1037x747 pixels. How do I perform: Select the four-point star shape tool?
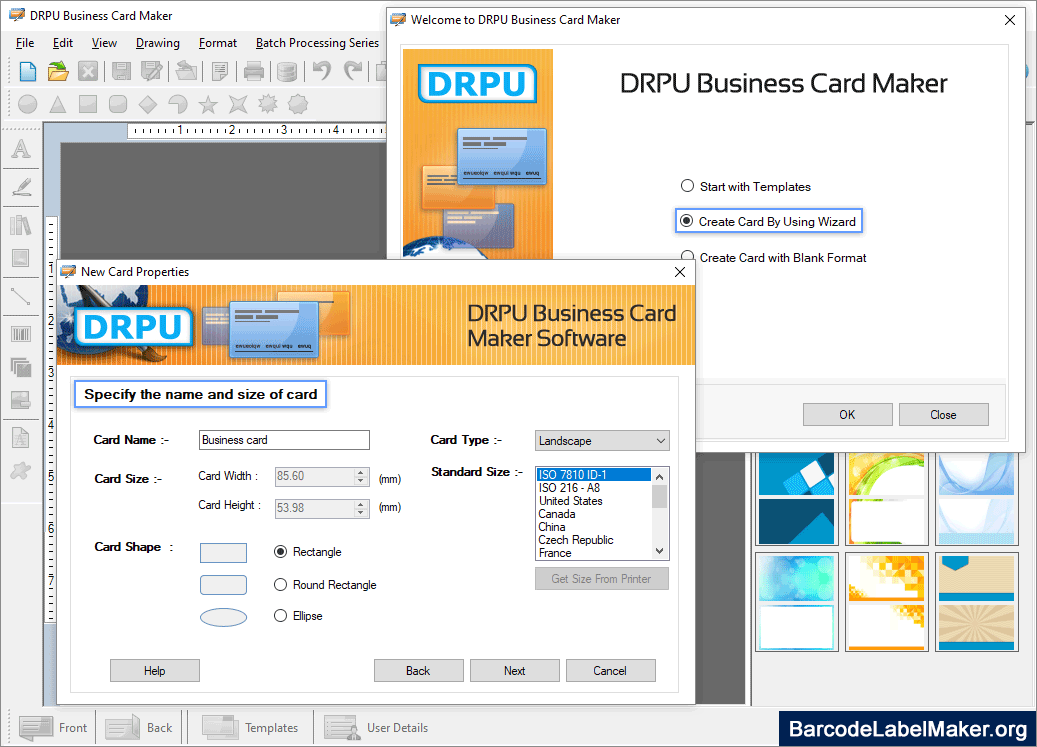238,104
